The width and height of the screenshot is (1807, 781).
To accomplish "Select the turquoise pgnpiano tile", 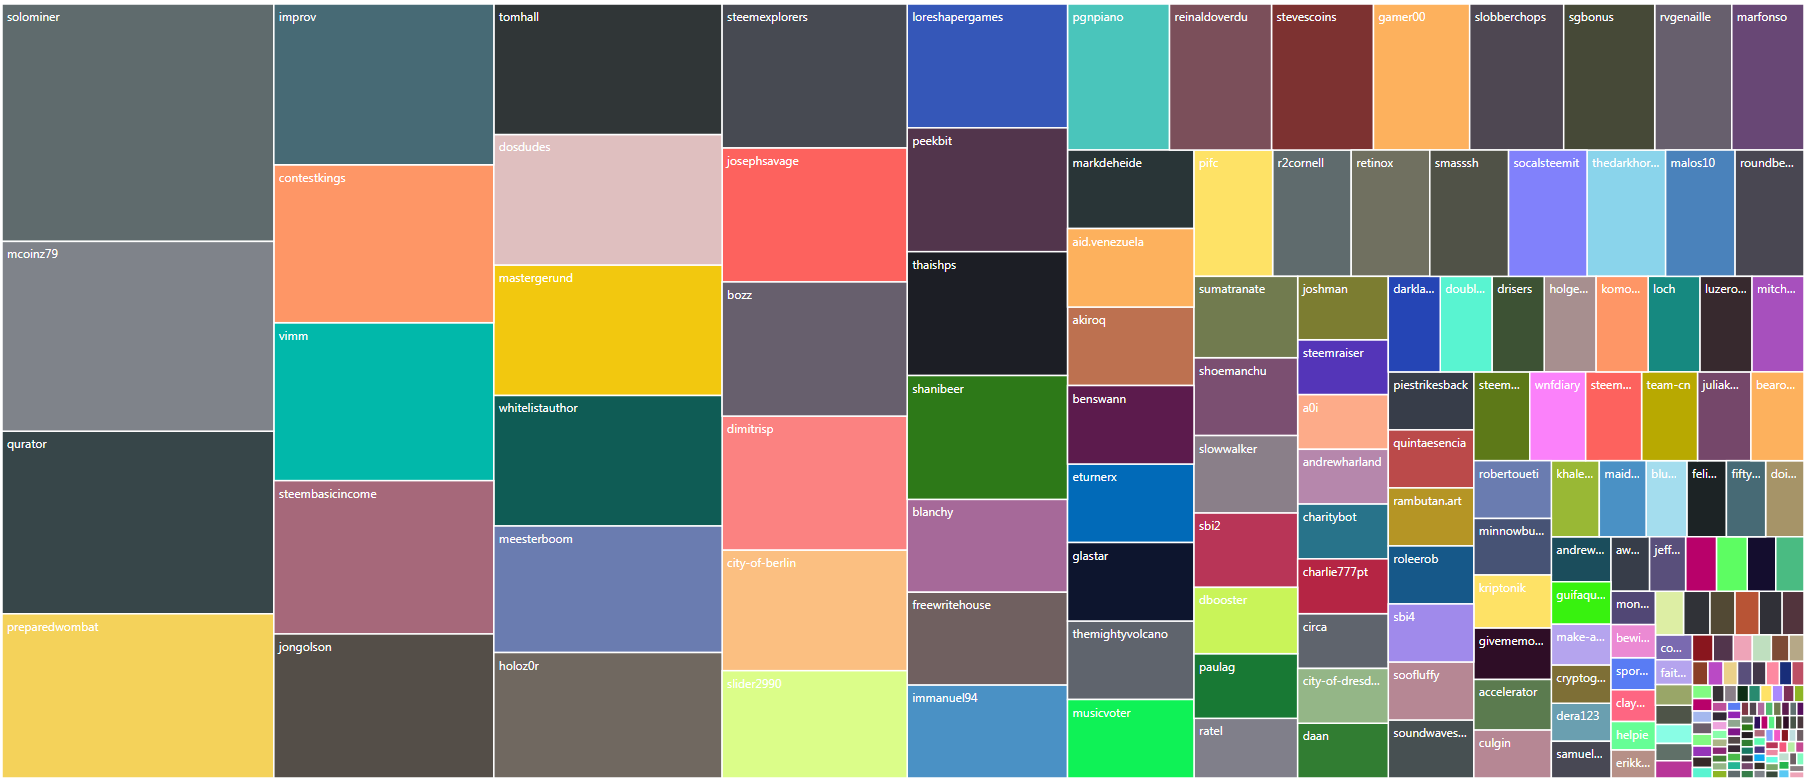I will 1118,77.
